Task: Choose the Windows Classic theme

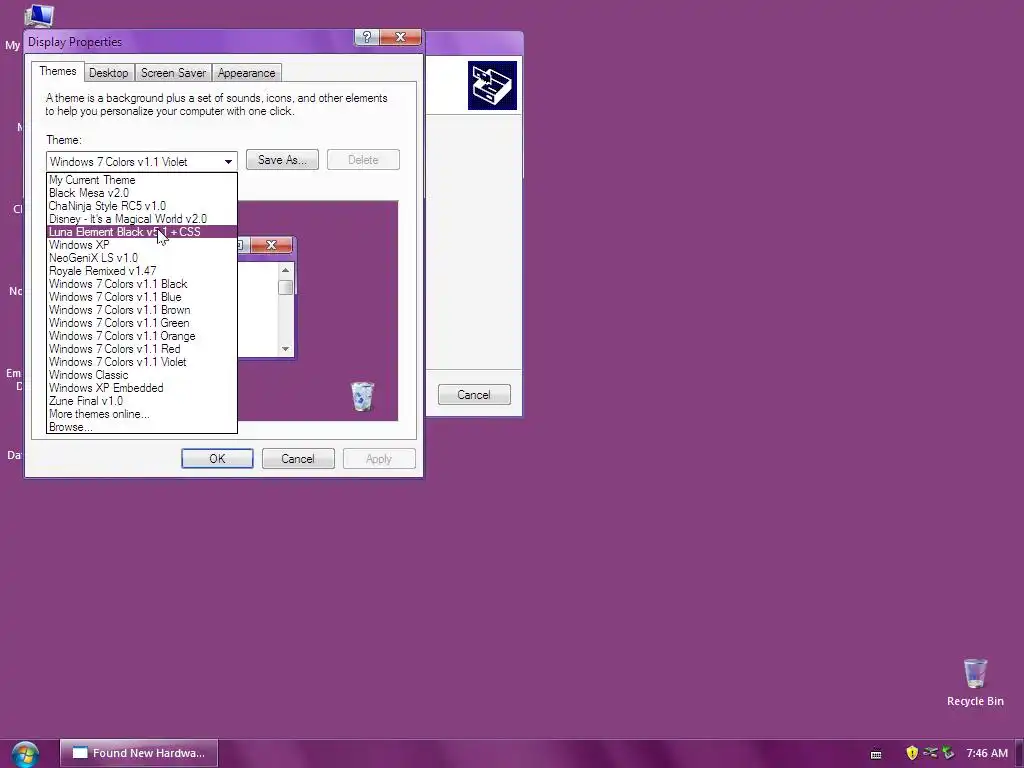Action: 142,375
